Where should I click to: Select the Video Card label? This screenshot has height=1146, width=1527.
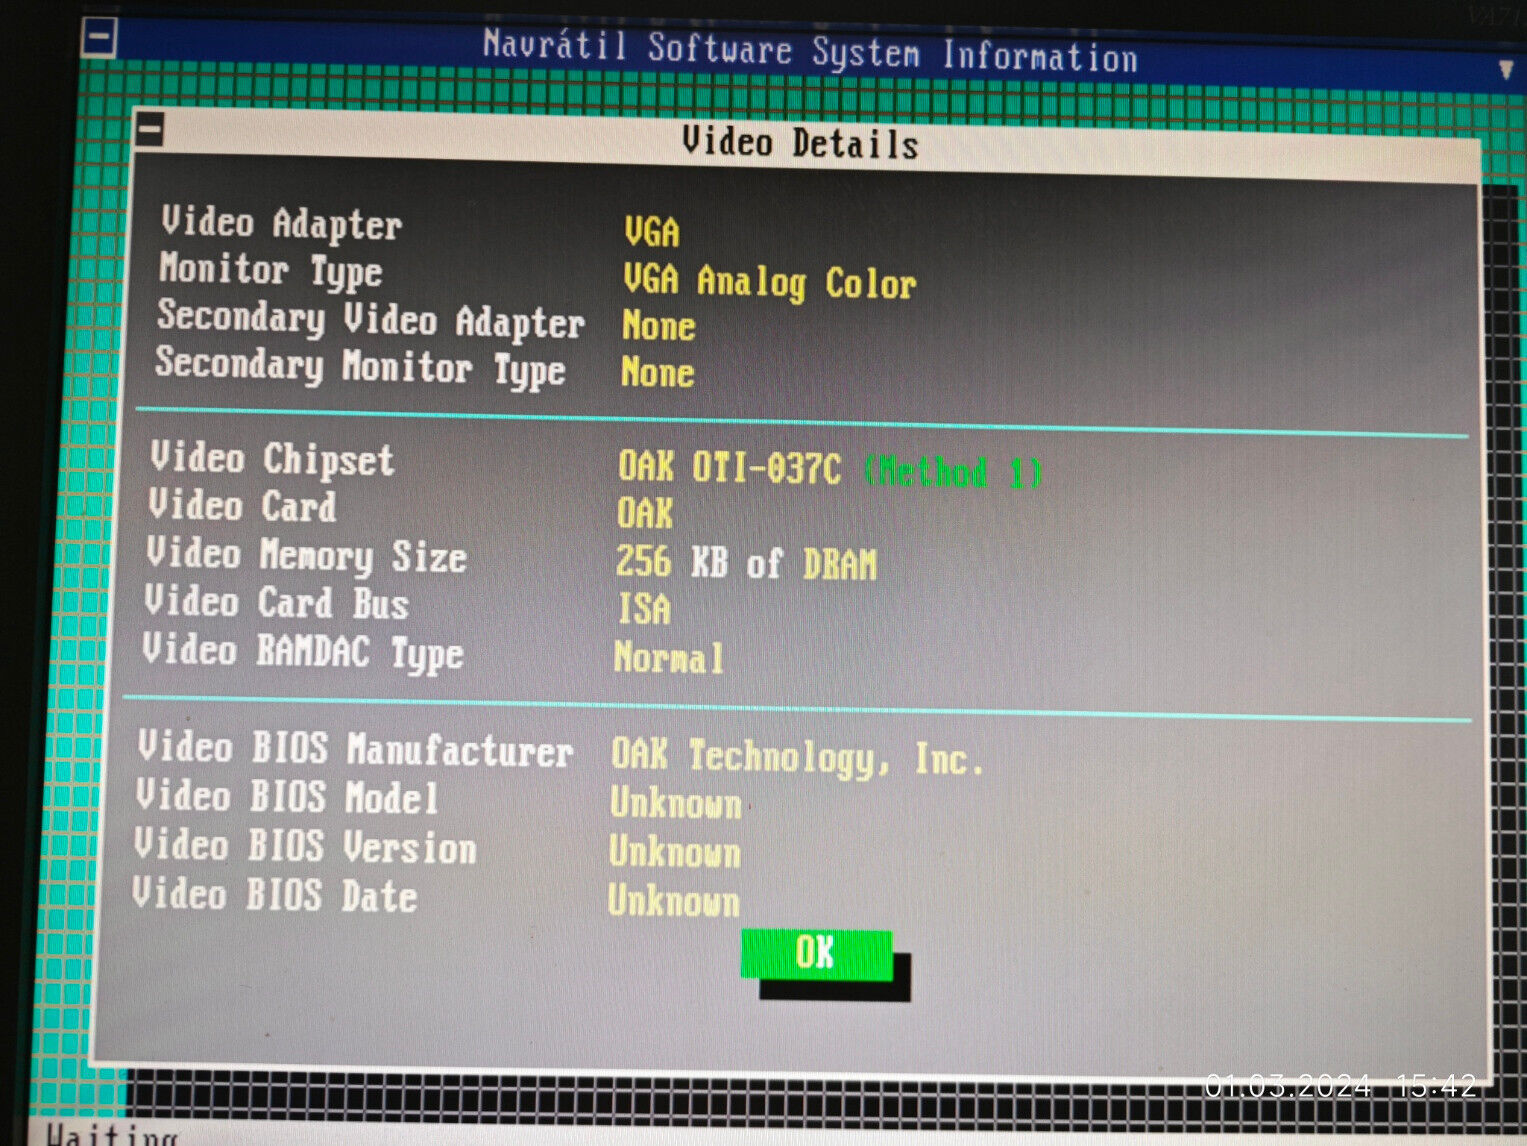pos(242,505)
